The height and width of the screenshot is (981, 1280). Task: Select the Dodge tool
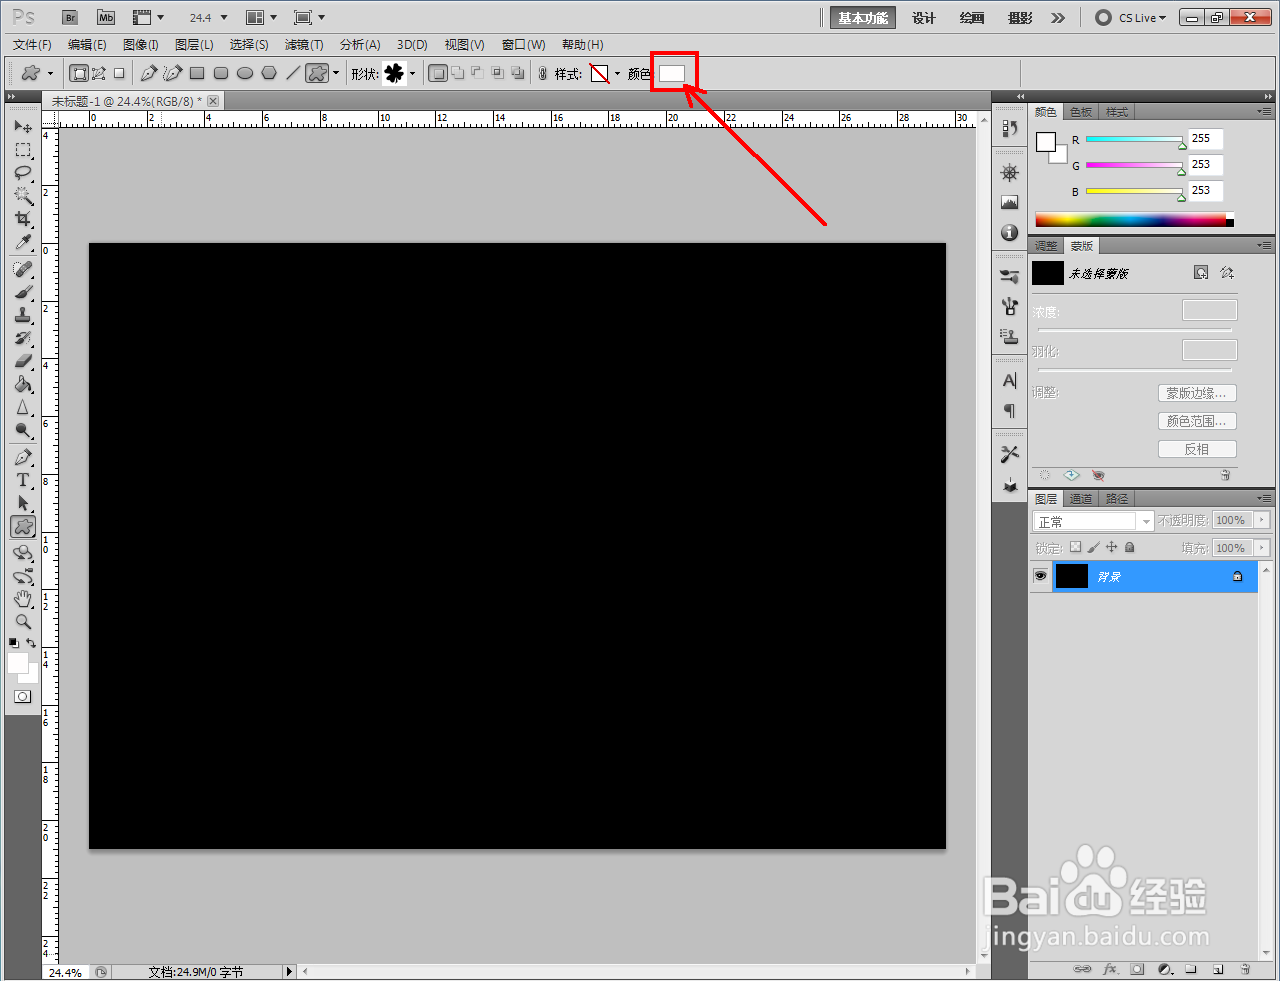pos(23,431)
